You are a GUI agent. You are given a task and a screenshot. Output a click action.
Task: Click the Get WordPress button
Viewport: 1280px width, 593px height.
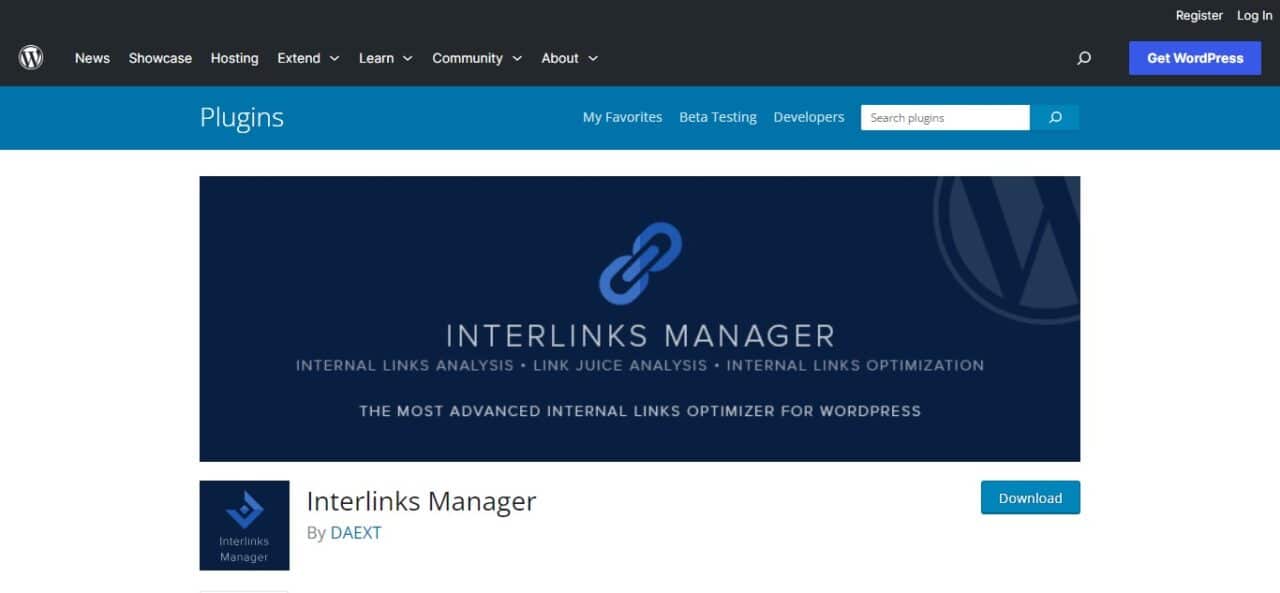1195,58
